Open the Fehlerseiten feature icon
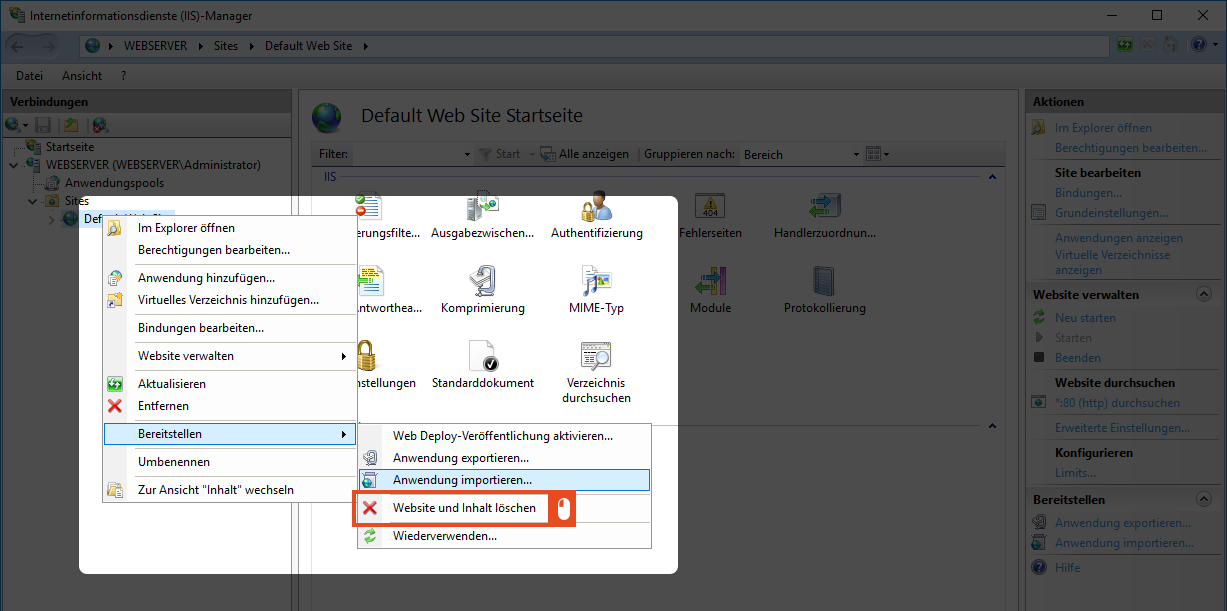Screen dimensions: 1227x611 coord(710,210)
